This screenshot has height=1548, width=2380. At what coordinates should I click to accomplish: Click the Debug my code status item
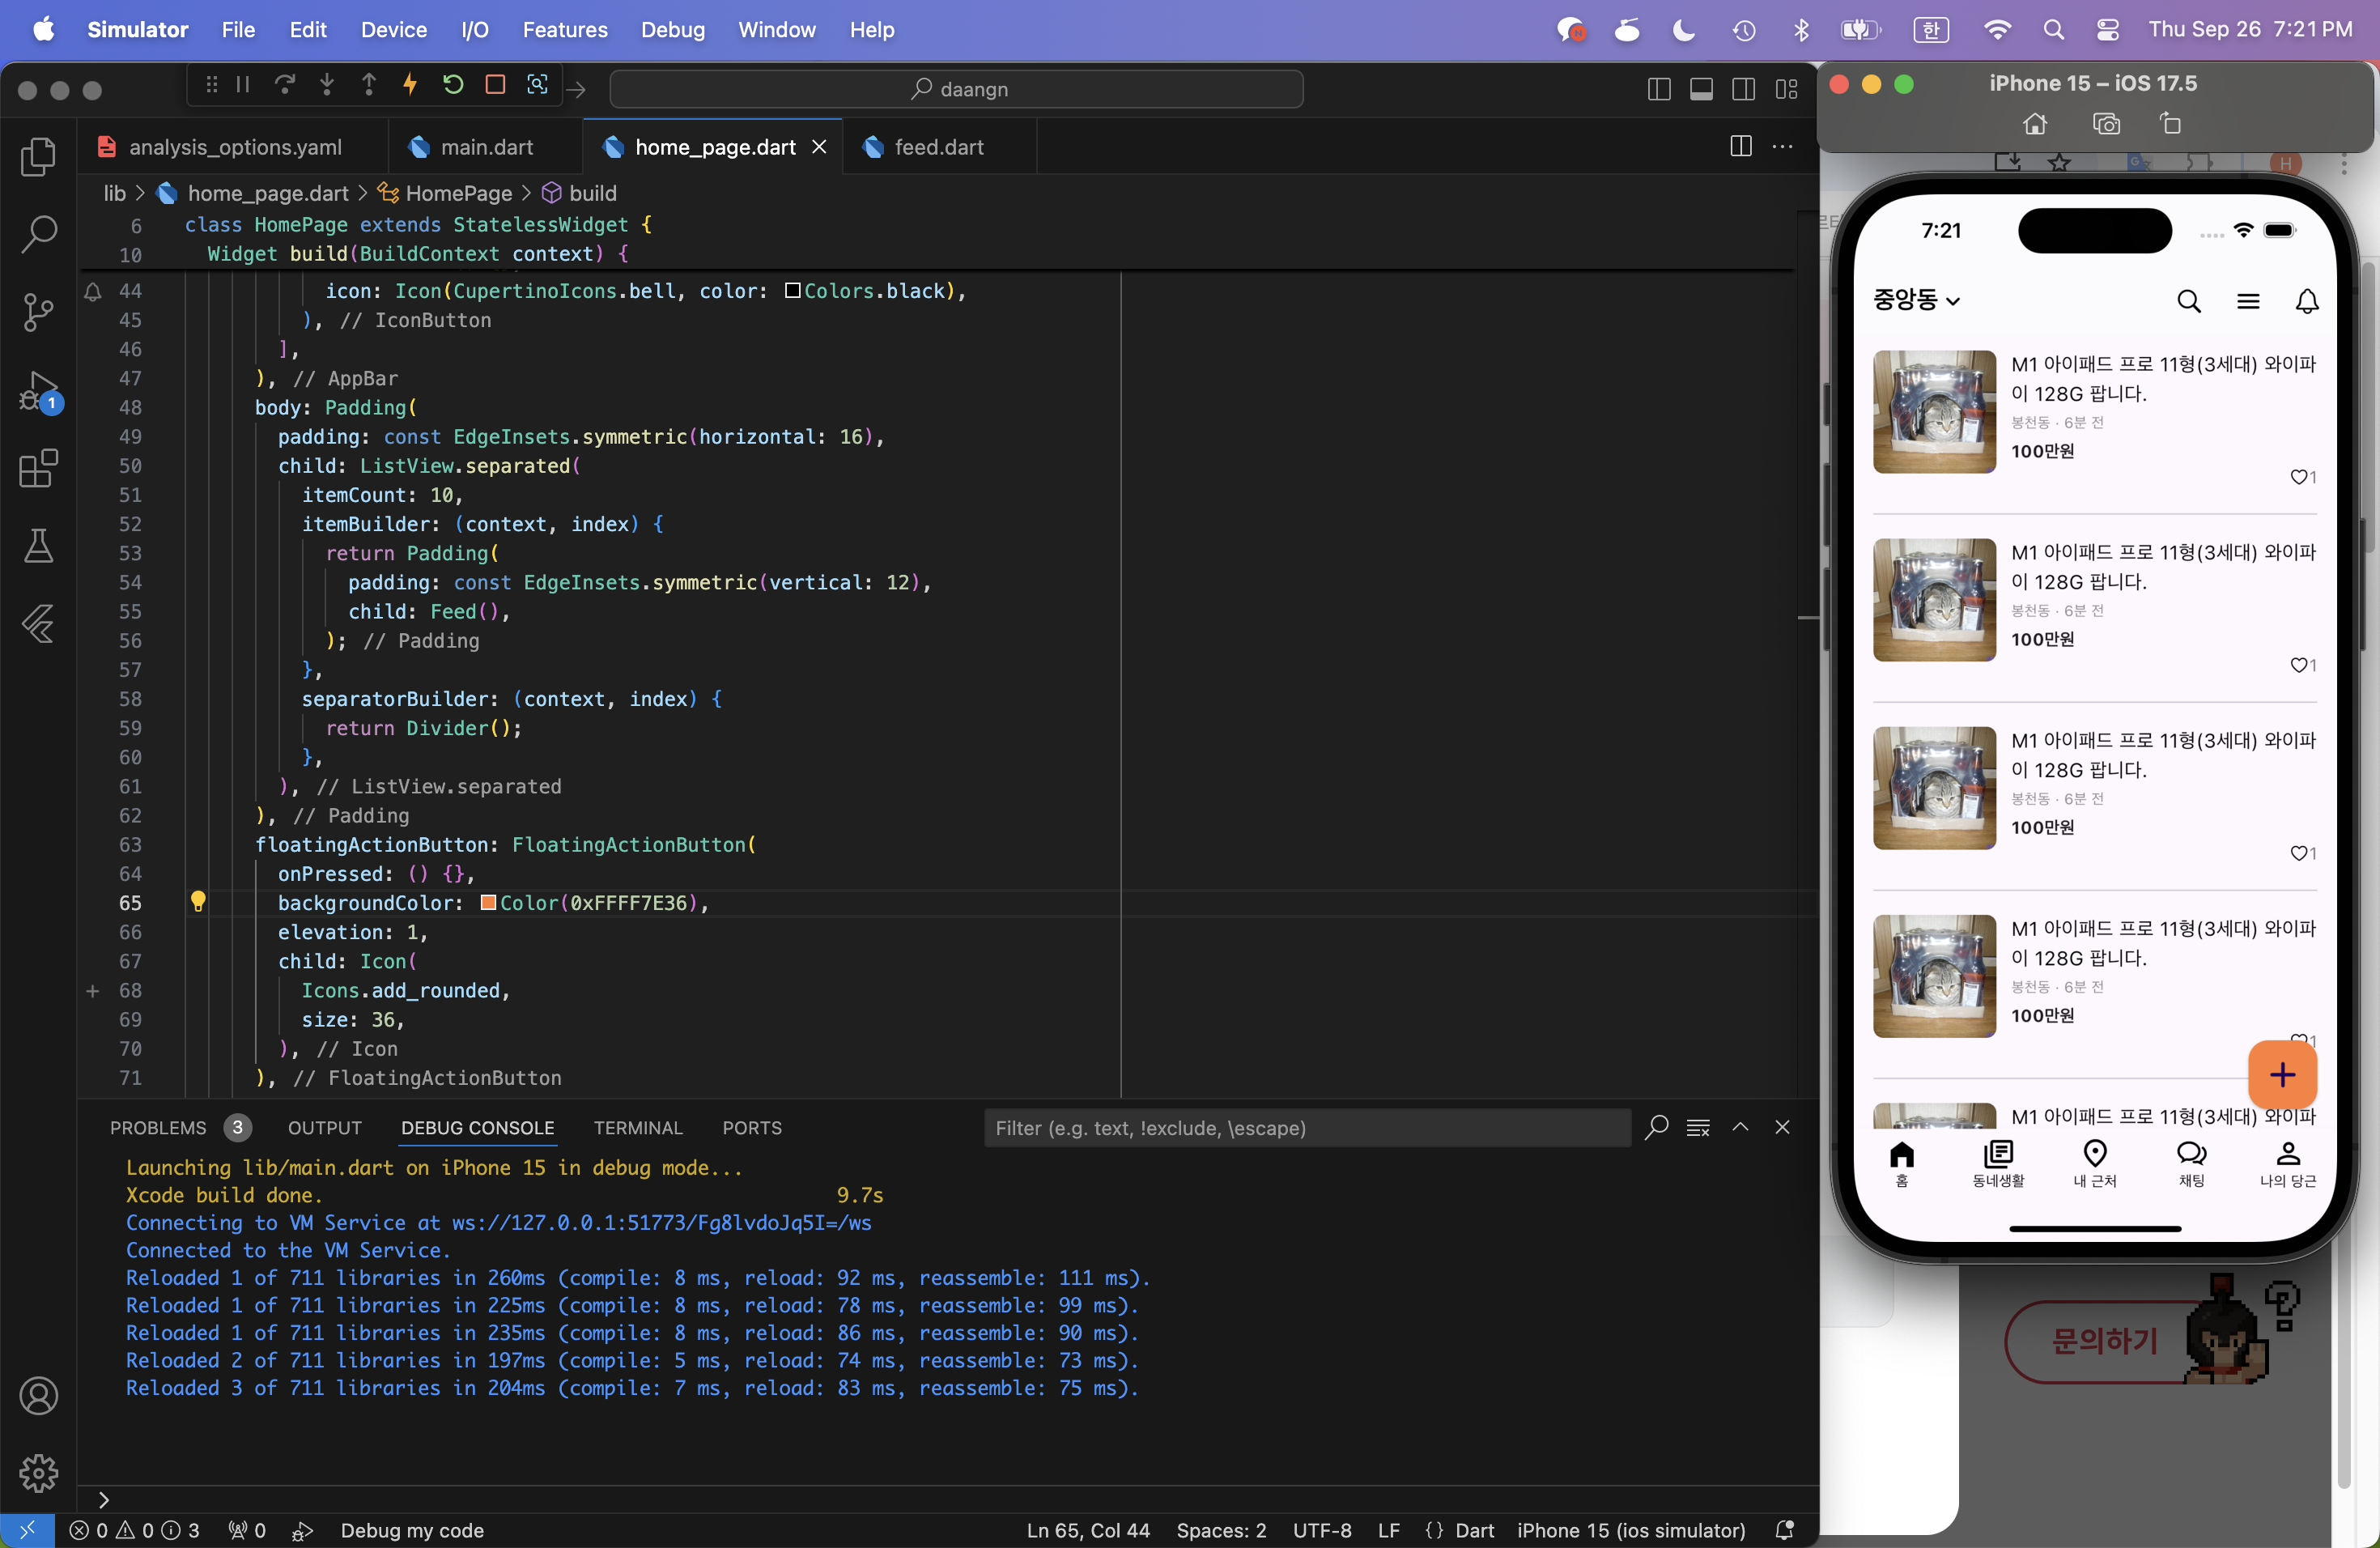pos(412,1530)
